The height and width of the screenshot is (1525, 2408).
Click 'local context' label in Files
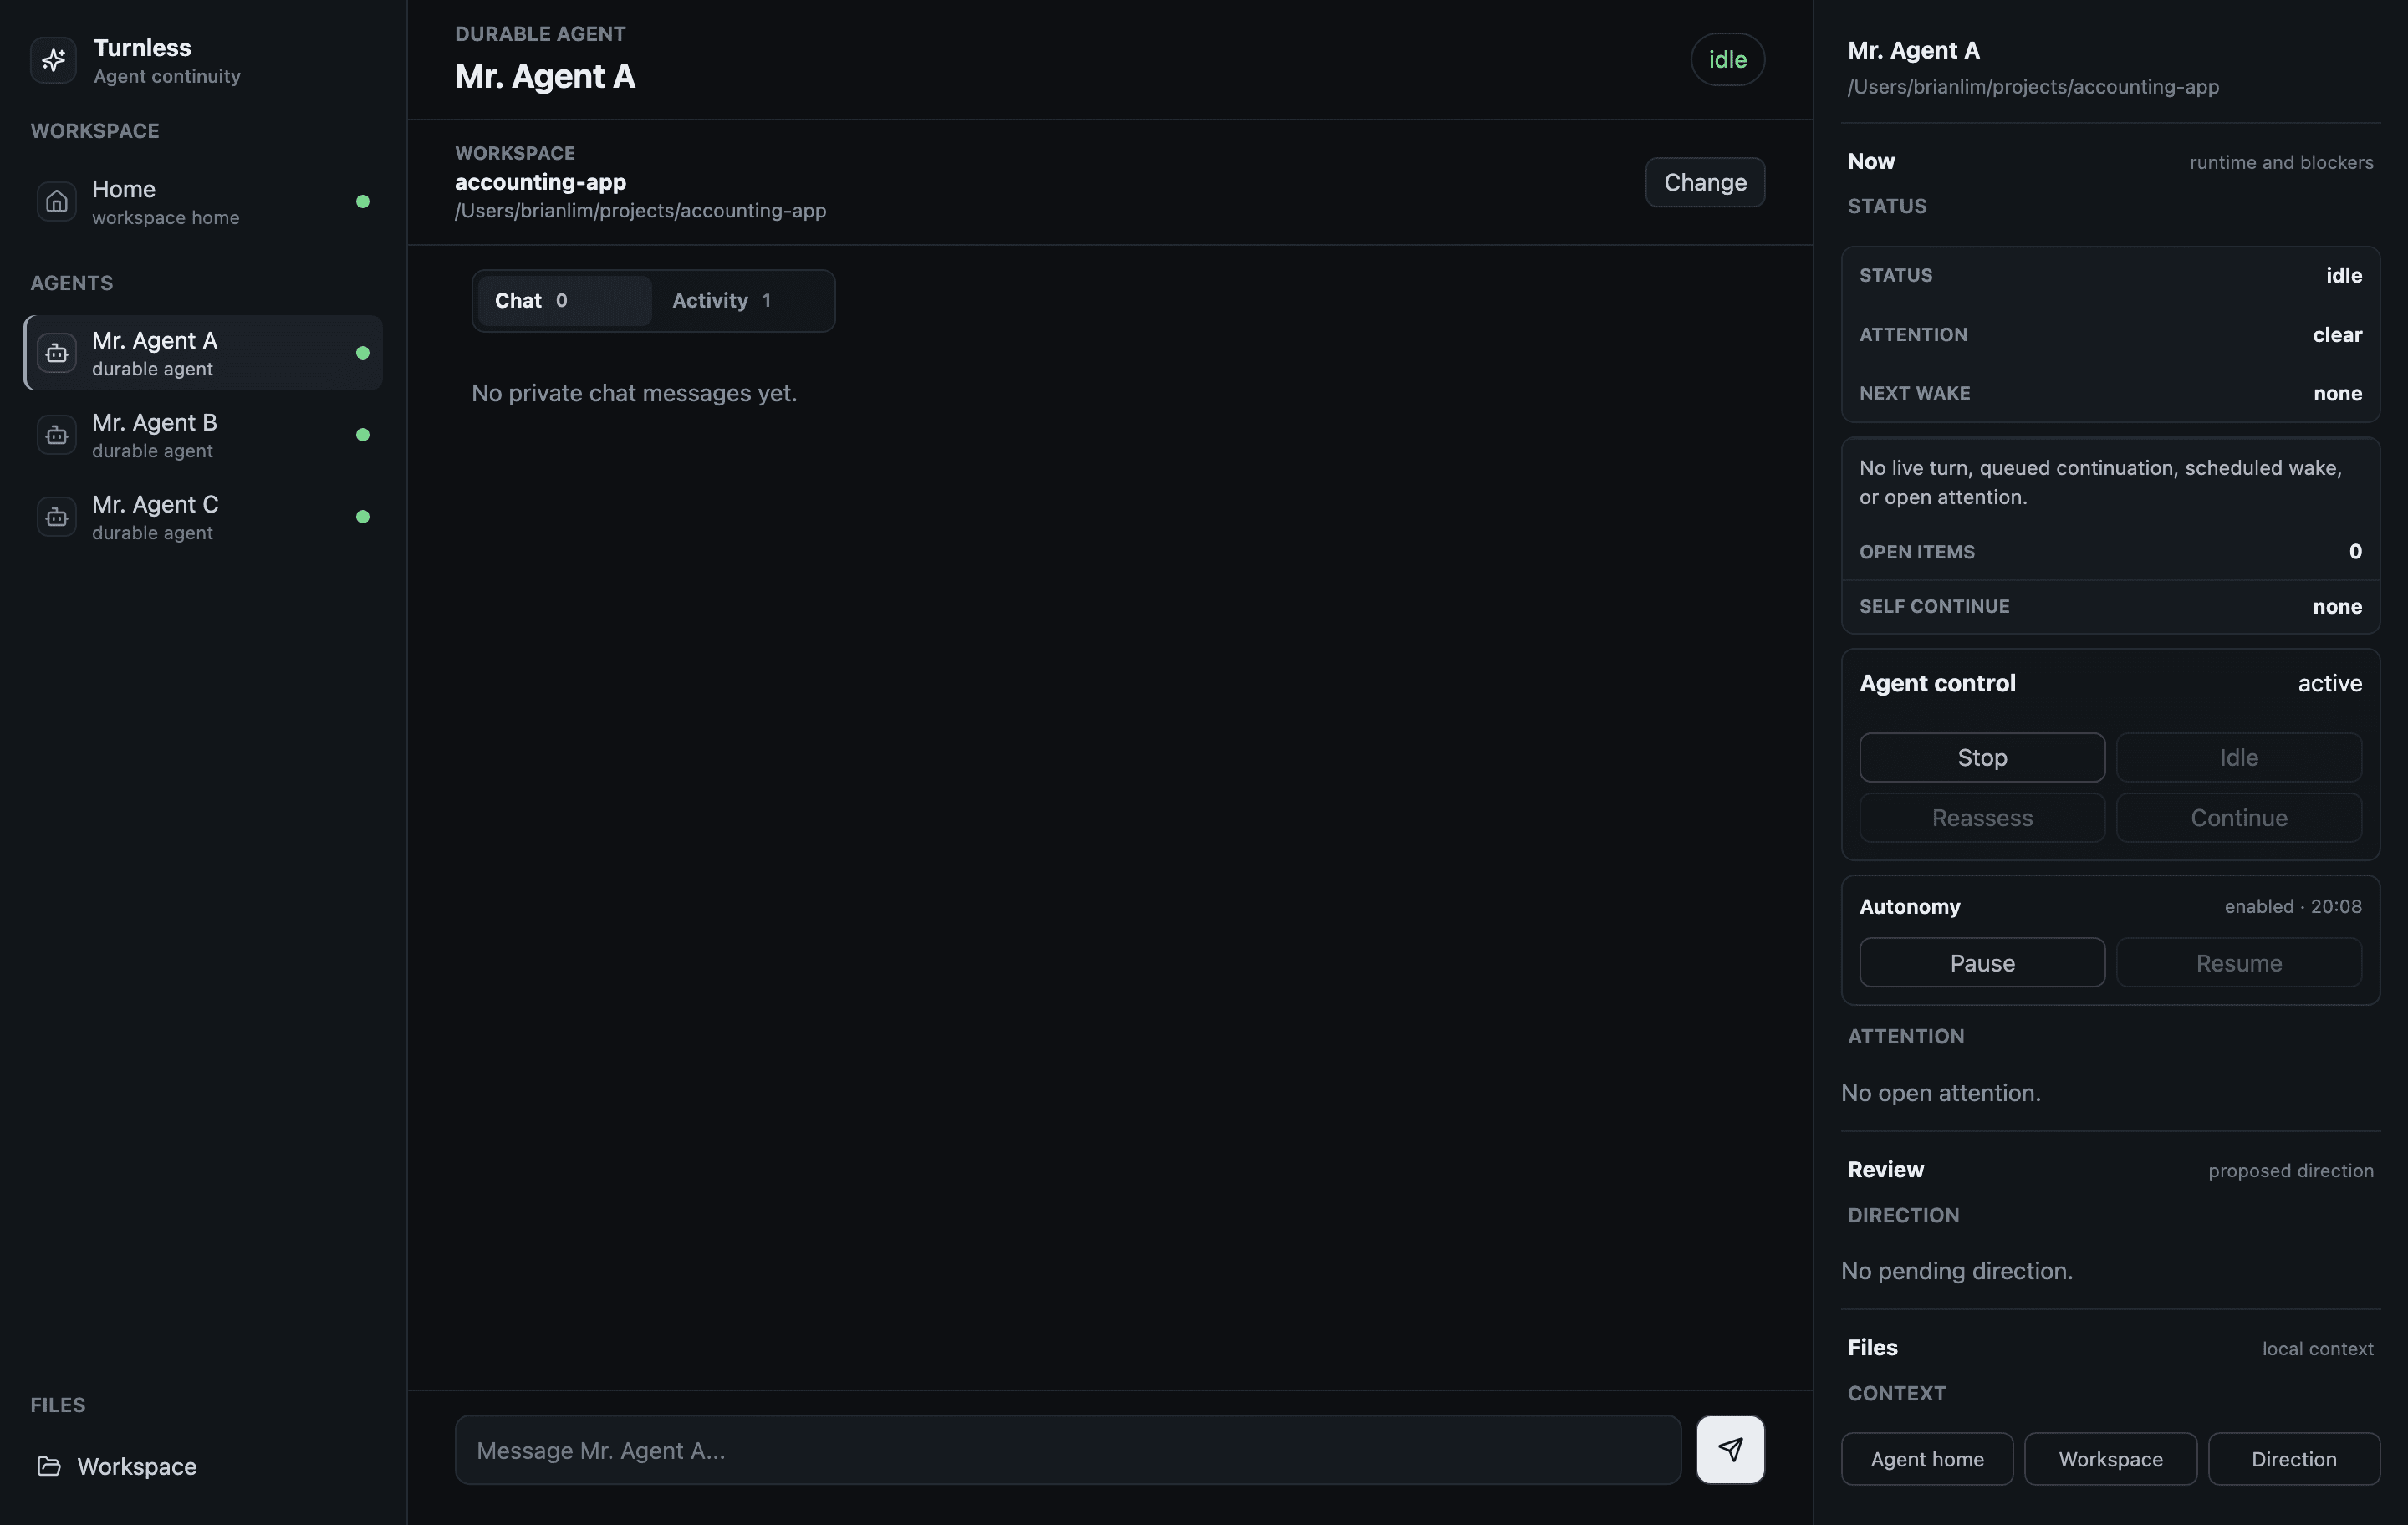[2317, 1348]
